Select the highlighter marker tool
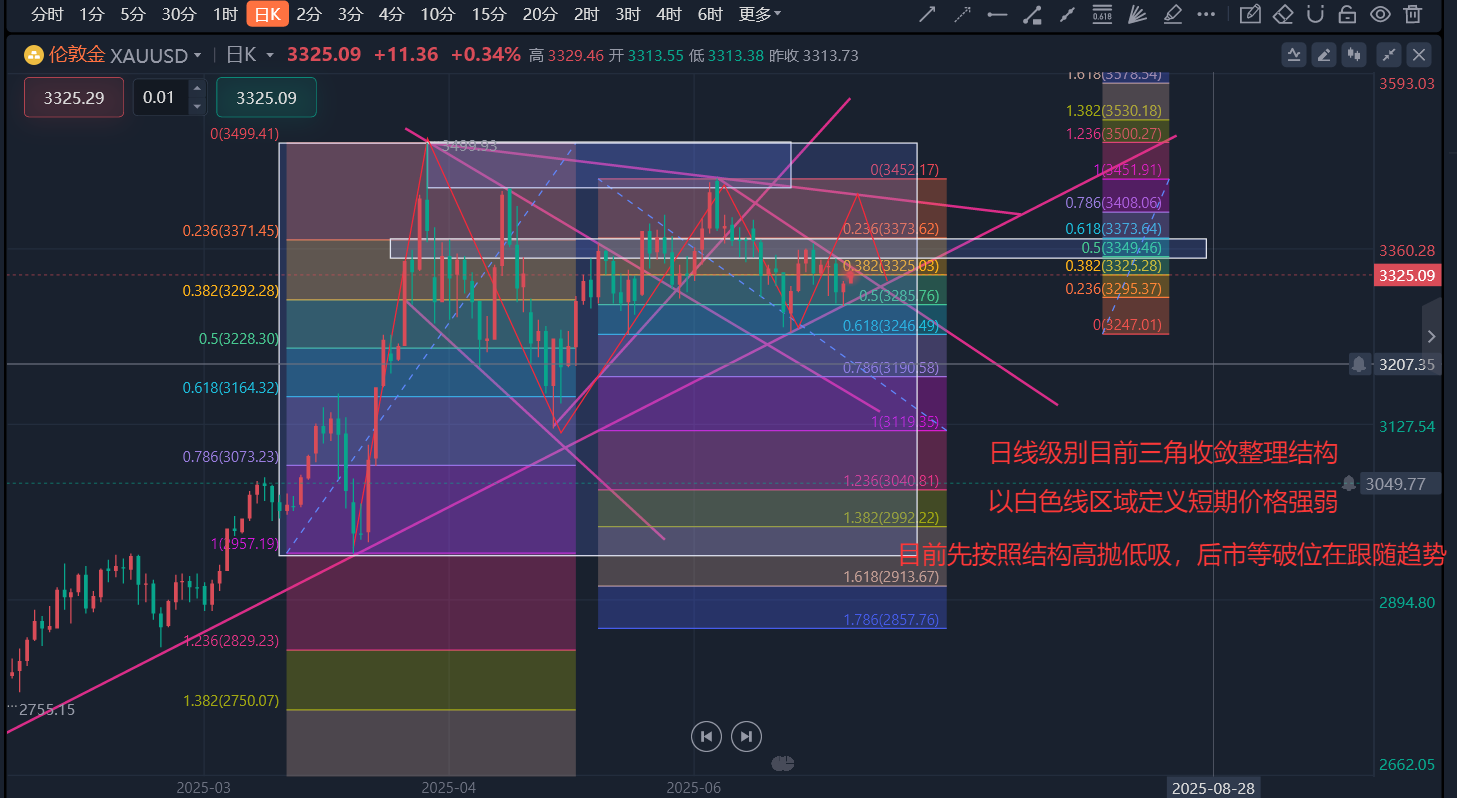The height and width of the screenshot is (798, 1457). click(1173, 14)
